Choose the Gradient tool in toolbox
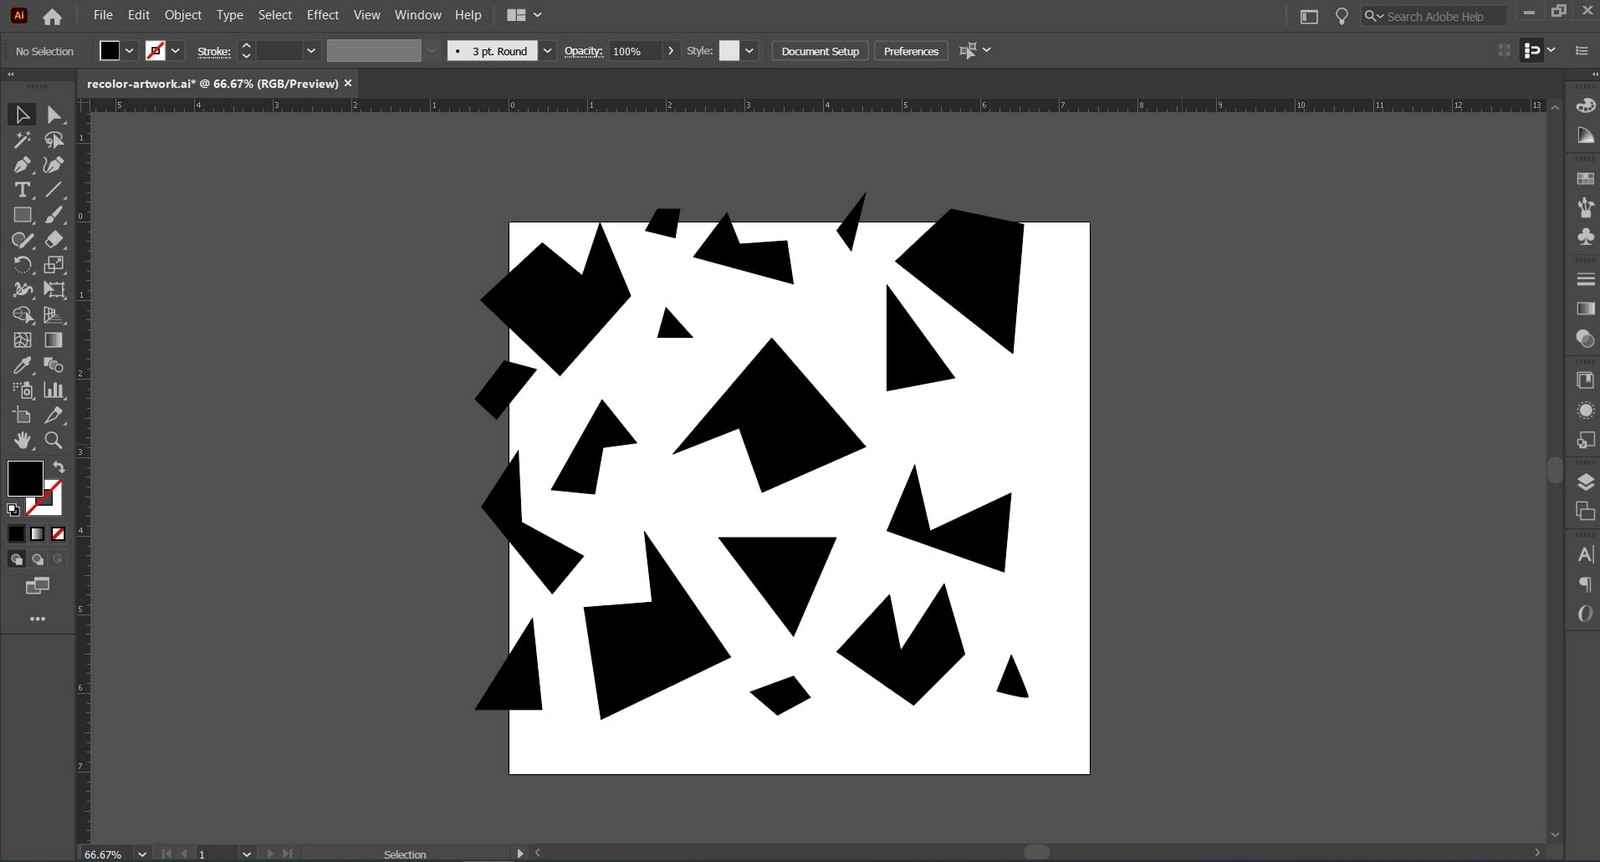 pos(54,340)
